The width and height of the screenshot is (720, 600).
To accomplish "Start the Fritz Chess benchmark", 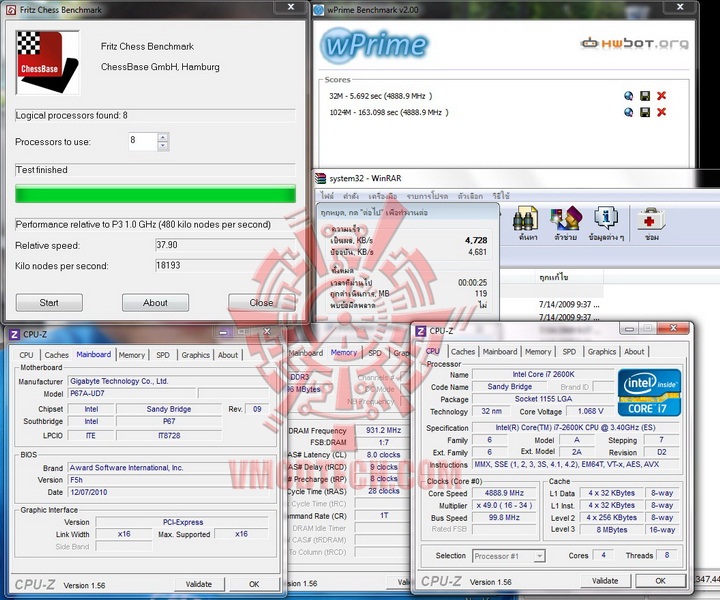I will coord(49,303).
